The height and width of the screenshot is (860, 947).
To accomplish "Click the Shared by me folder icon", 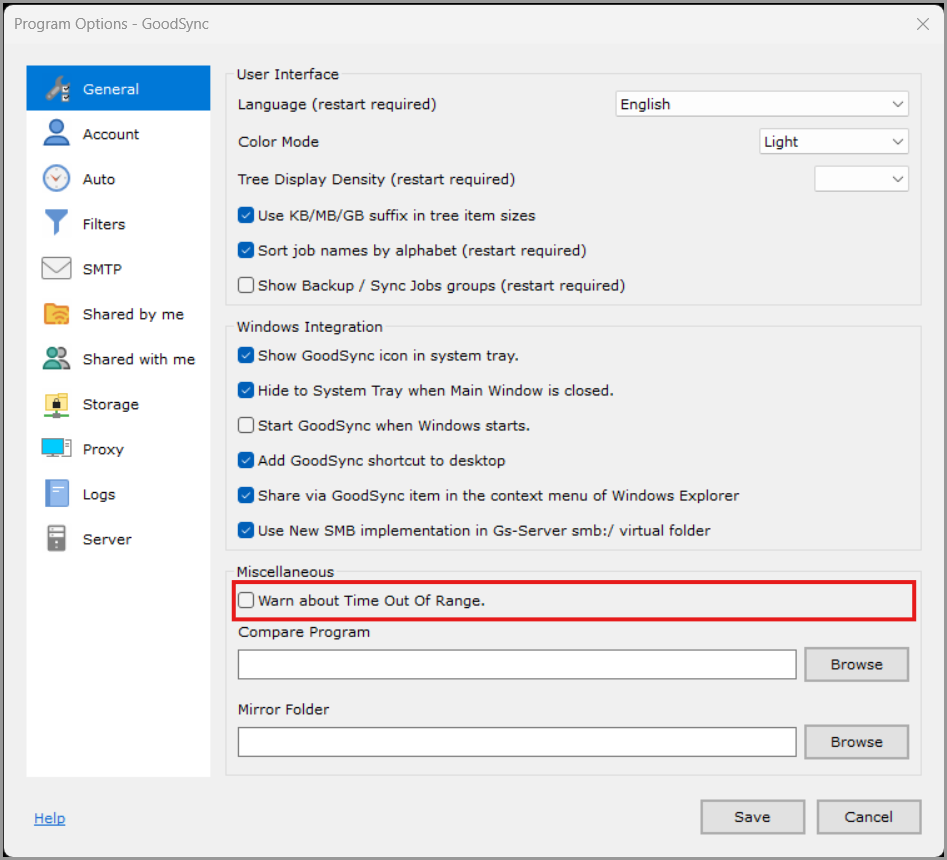I will pyautogui.click(x=56, y=314).
